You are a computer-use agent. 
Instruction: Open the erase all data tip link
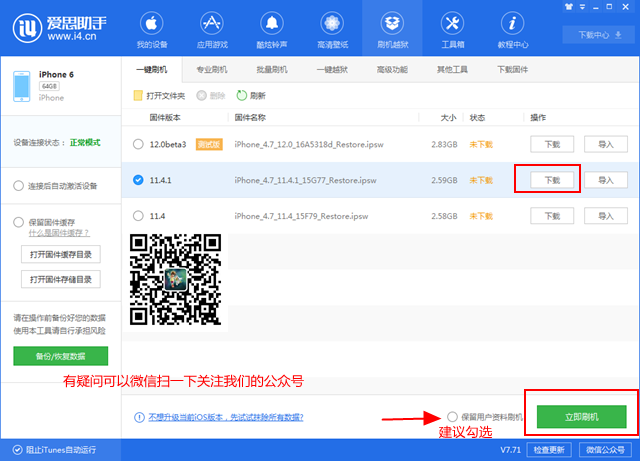pos(226,417)
